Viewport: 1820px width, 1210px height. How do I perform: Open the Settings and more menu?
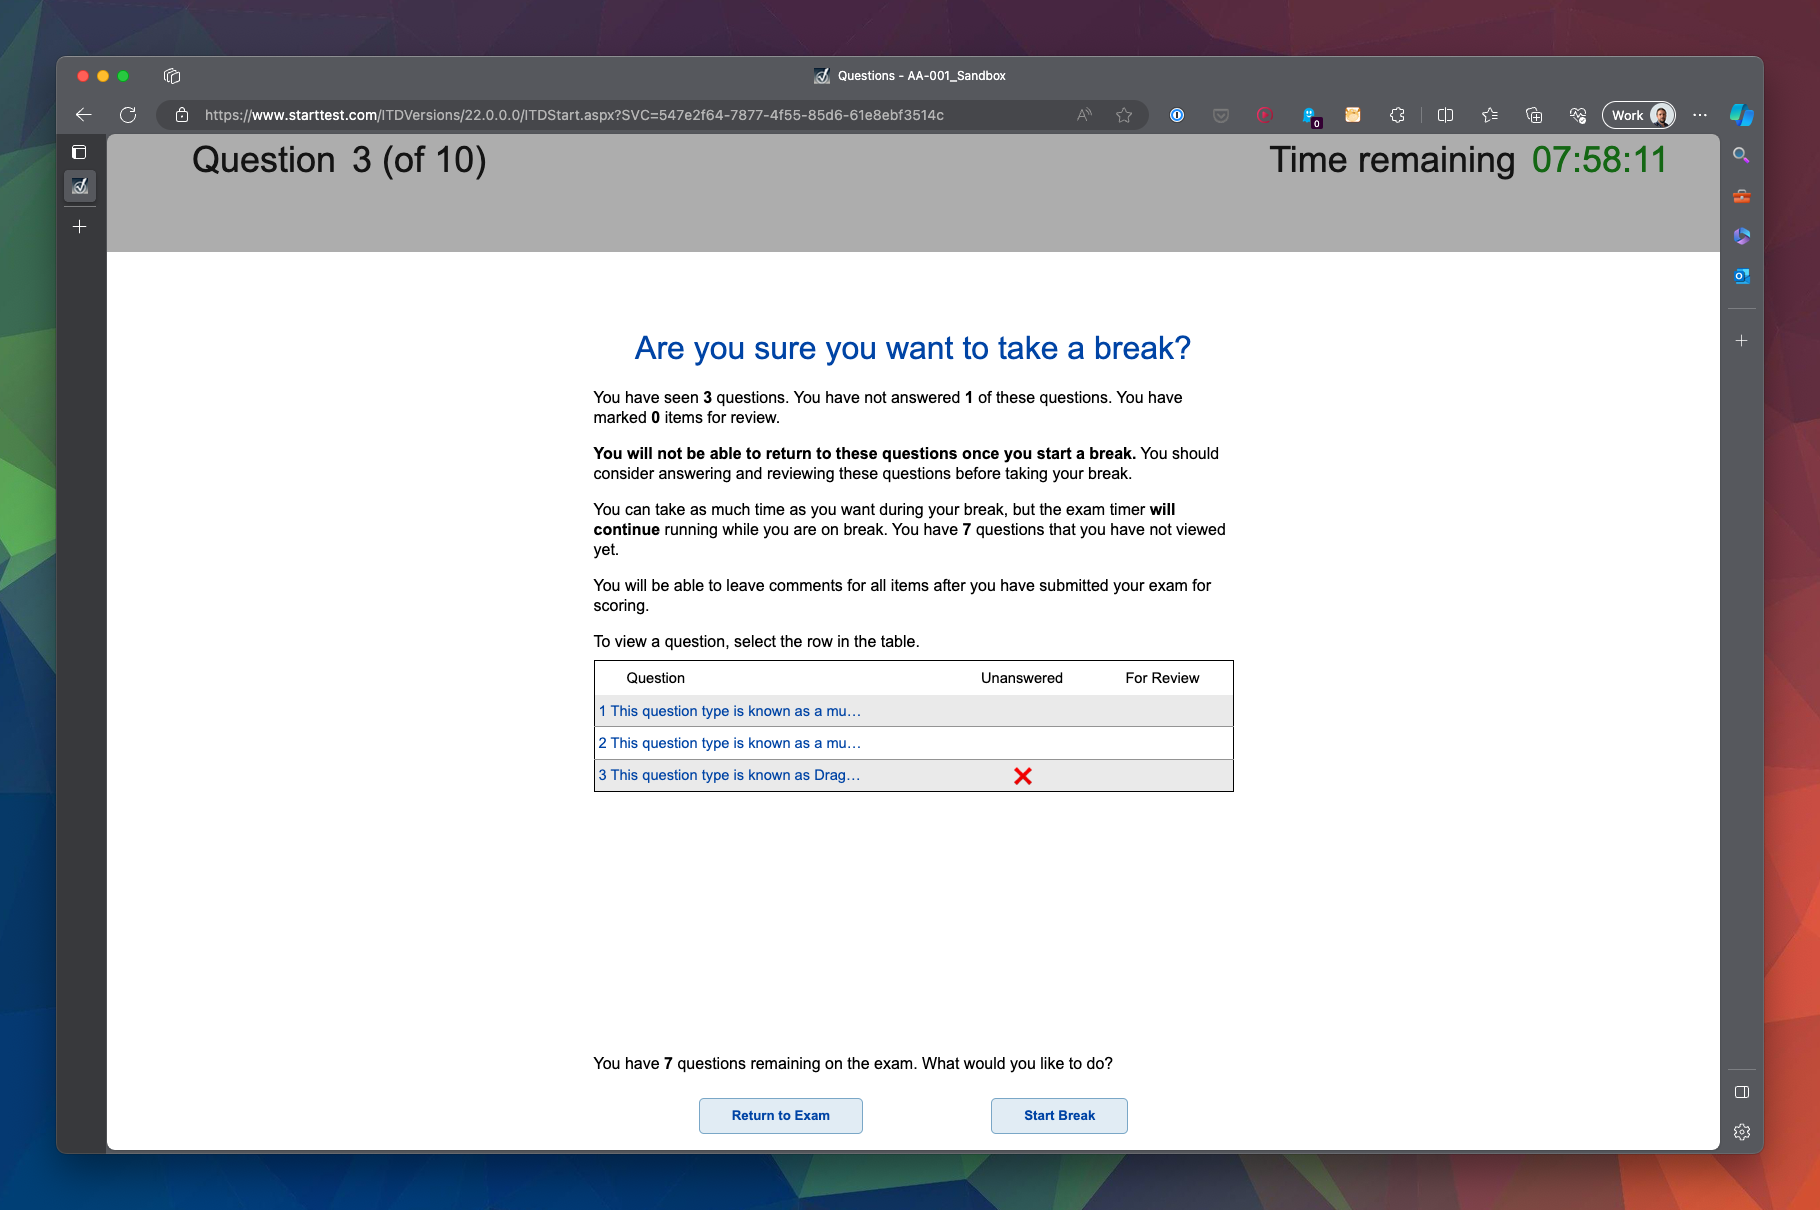click(1700, 115)
